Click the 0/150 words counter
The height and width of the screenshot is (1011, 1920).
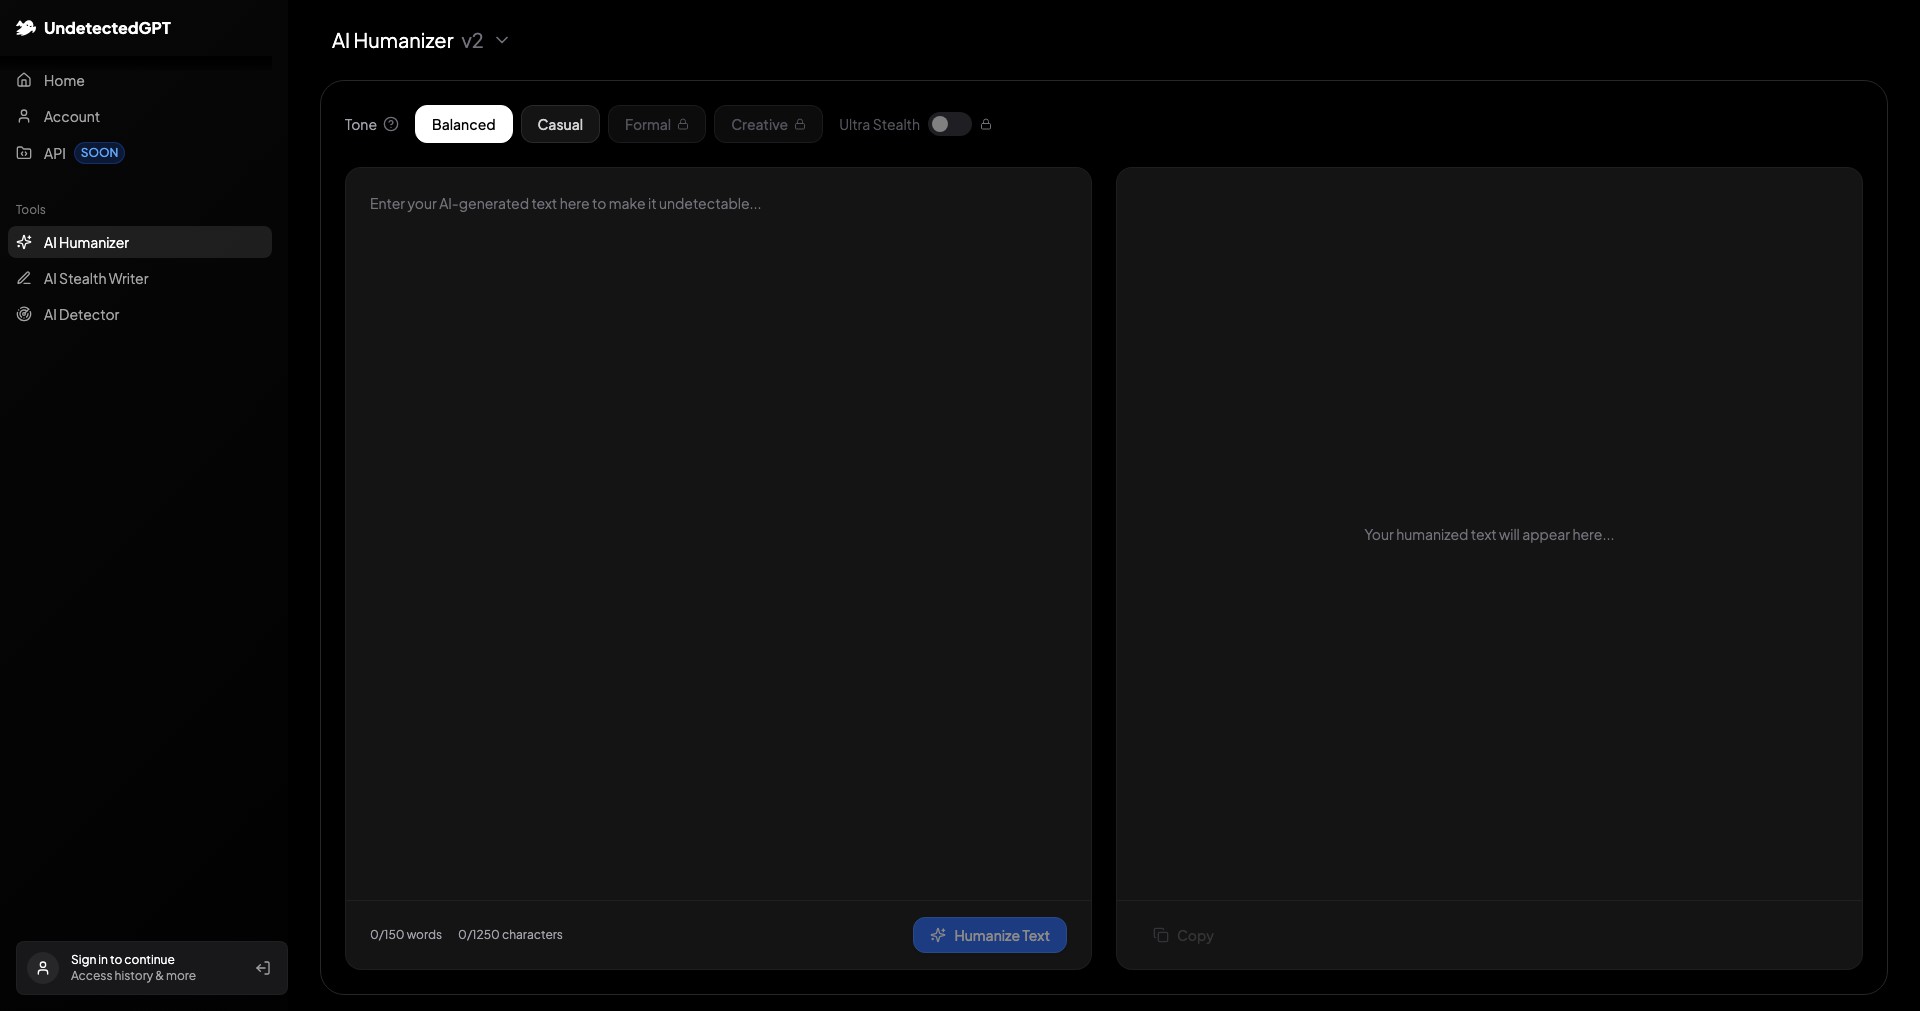pyautogui.click(x=406, y=935)
